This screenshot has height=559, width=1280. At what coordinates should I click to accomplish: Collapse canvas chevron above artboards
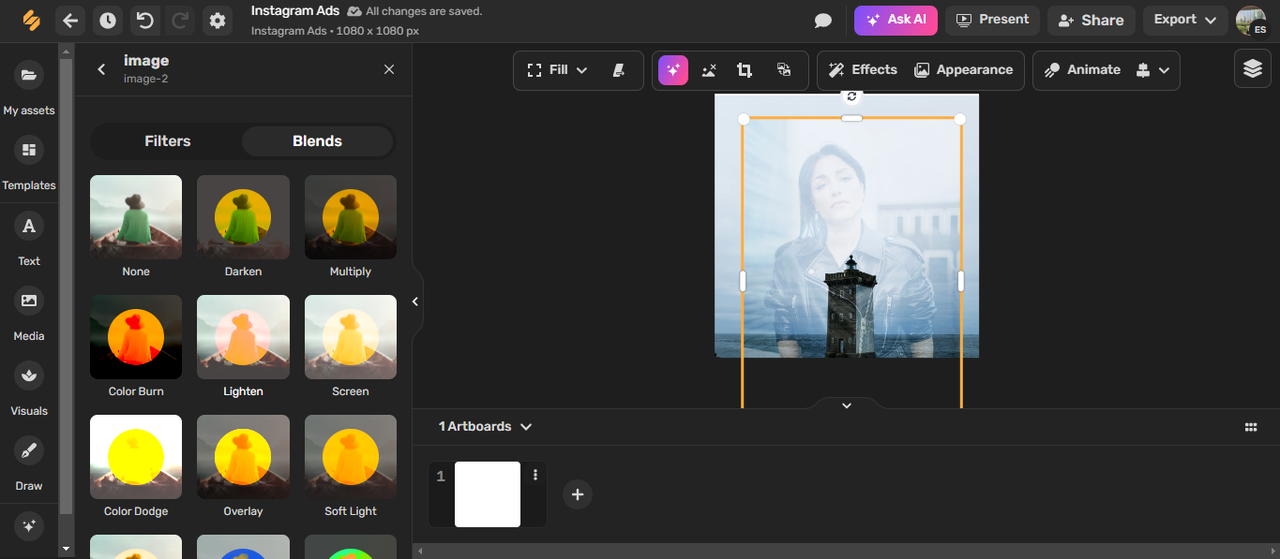point(846,405)
